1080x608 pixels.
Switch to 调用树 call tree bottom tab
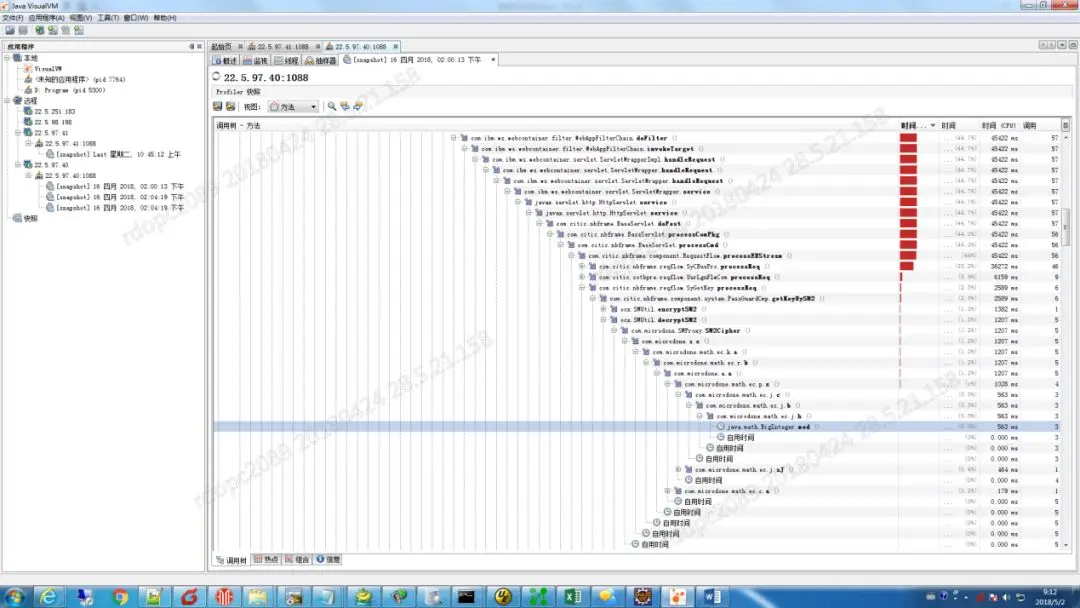click(x=231, y=560)
